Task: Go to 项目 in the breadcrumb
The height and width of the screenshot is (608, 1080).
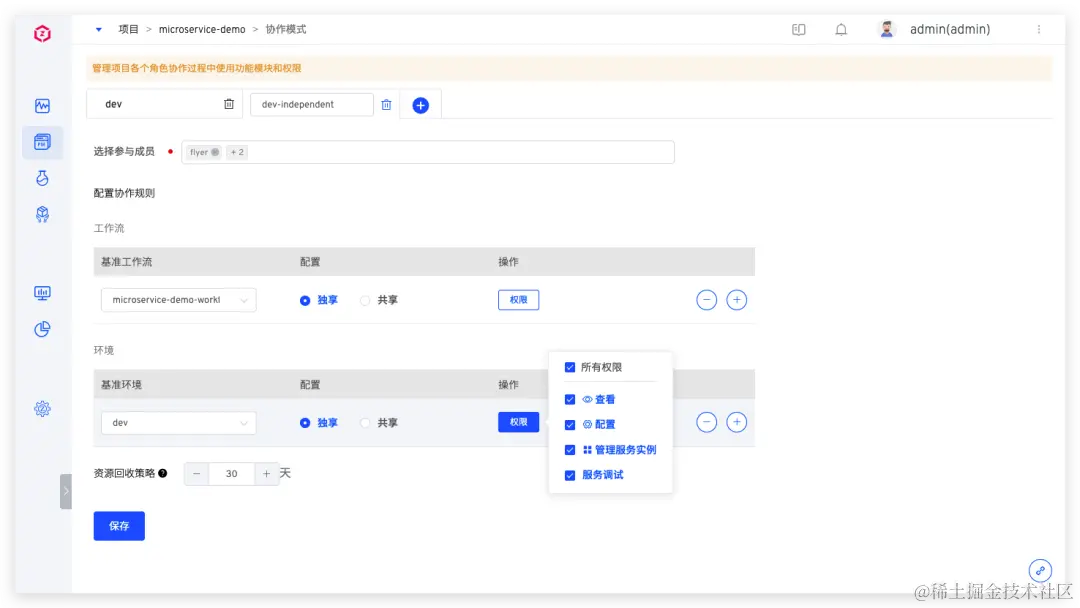Action: [x=128, y=30]
